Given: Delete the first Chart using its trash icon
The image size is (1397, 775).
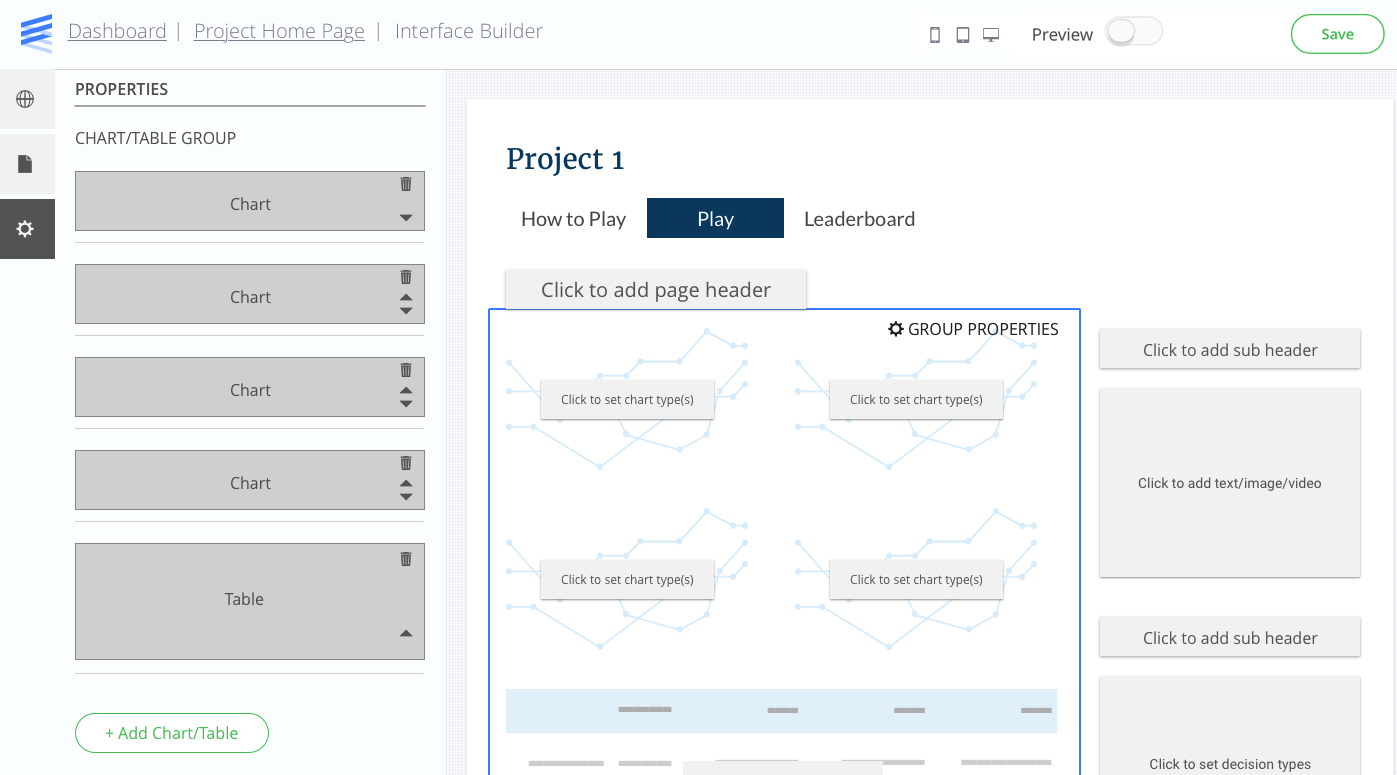Looking at the screenshot, I should pos(406,184).
